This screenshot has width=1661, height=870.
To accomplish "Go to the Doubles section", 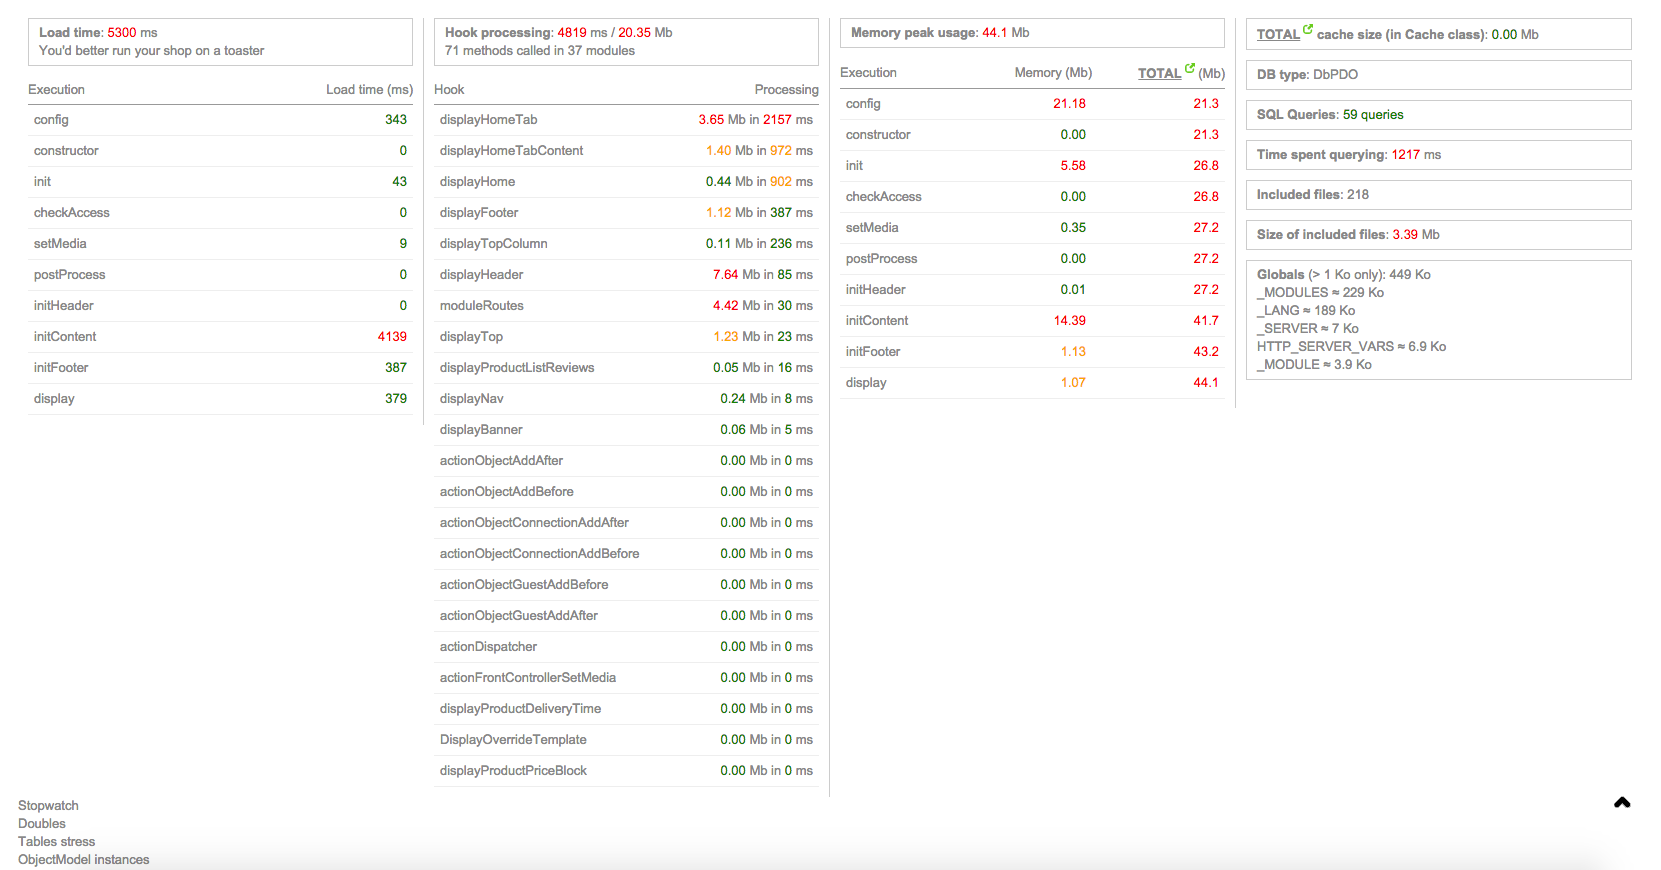I will (x=42, y=824).
